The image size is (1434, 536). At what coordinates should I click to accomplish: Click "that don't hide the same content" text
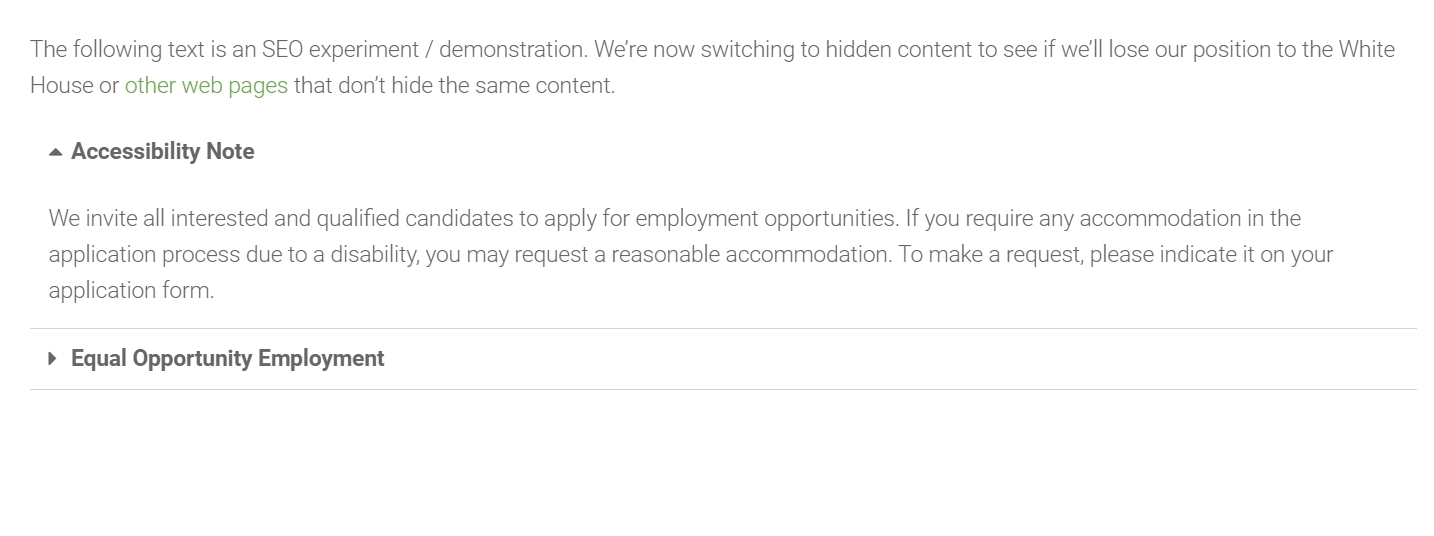[454, 85]
